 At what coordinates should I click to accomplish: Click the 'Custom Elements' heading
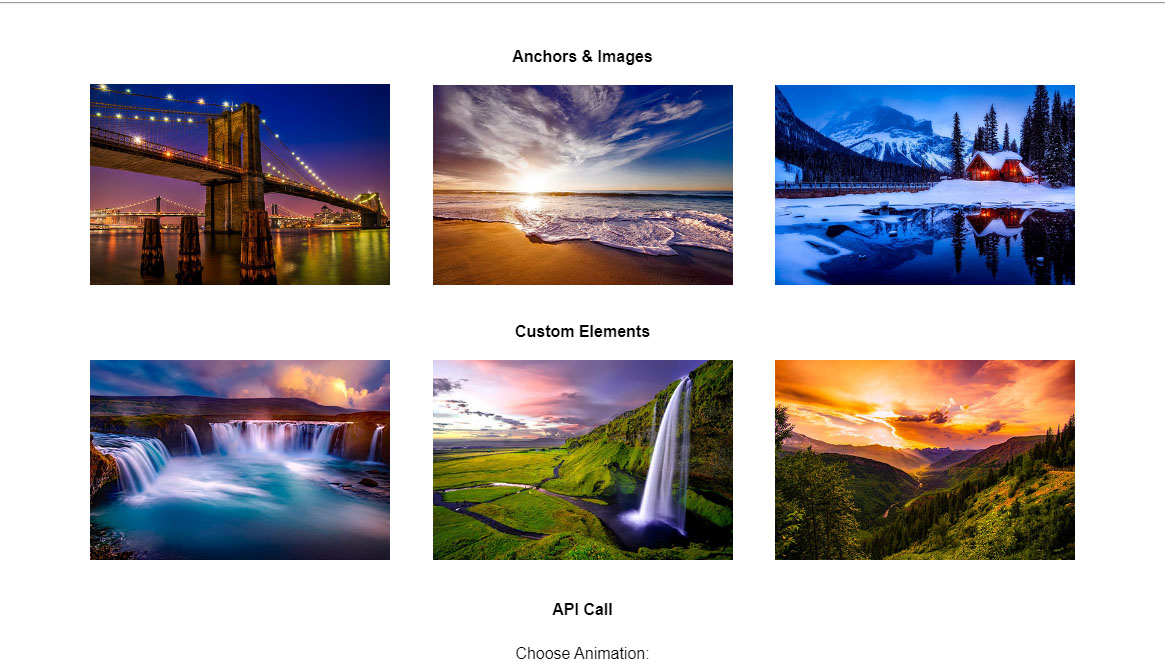pyautogui.click(x=582, y=332)
